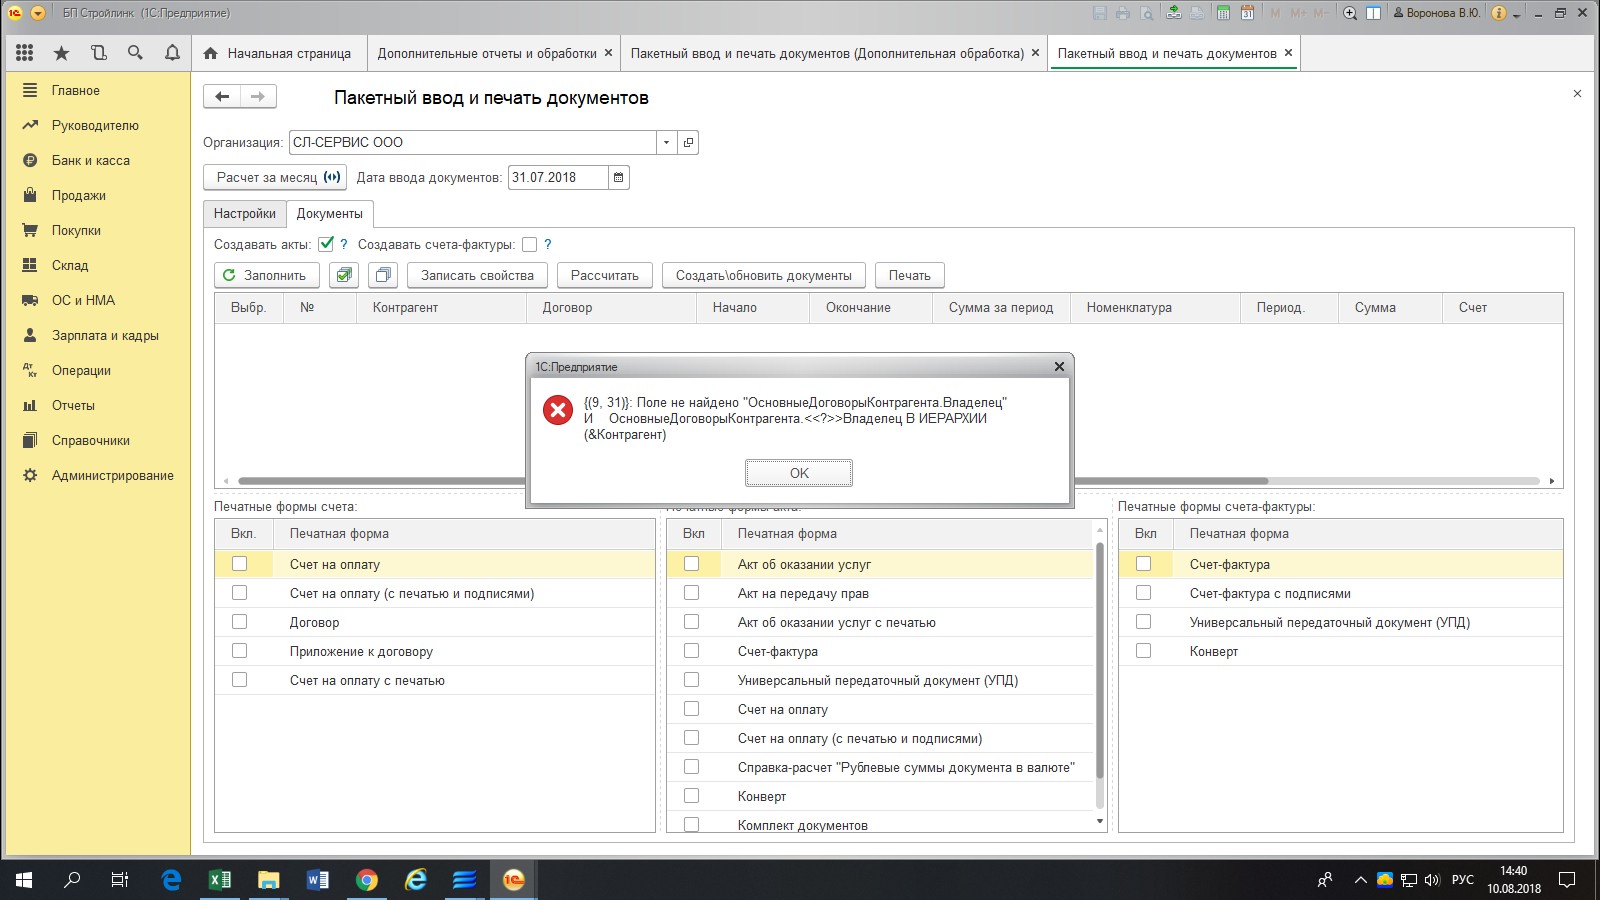Open Windows search on the taskbar
The height and width of the screenshot is (900, 1600).
point(72,880)
